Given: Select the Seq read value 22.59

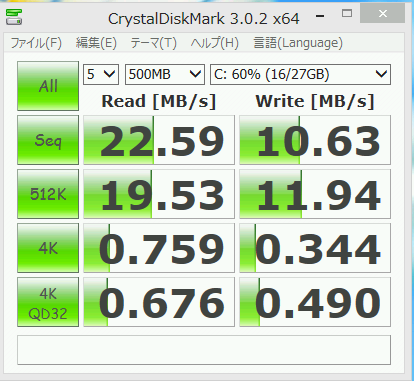Looking at the screenshot, I should pos(159,140).
